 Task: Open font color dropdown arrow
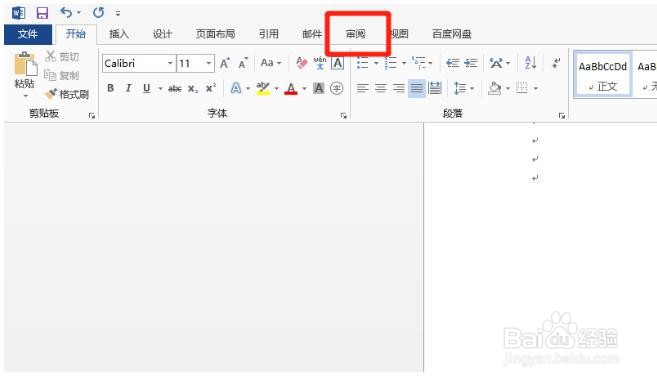pos(305,89)
